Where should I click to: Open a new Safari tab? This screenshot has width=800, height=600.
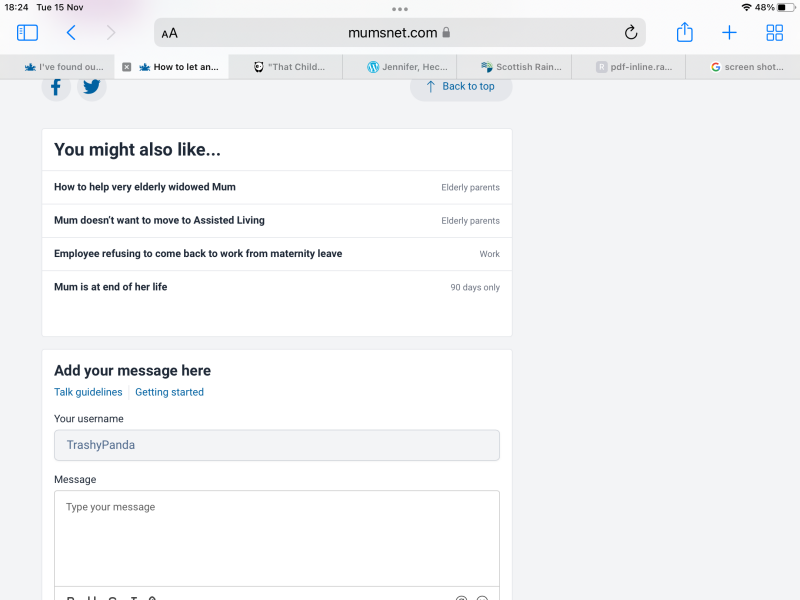click(x=729, y=32)
